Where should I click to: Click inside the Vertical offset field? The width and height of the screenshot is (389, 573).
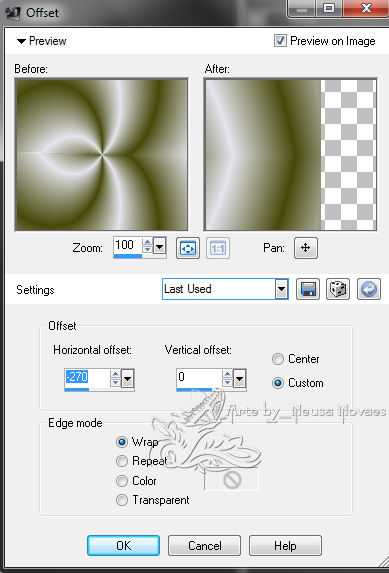(x=199, y=378)
